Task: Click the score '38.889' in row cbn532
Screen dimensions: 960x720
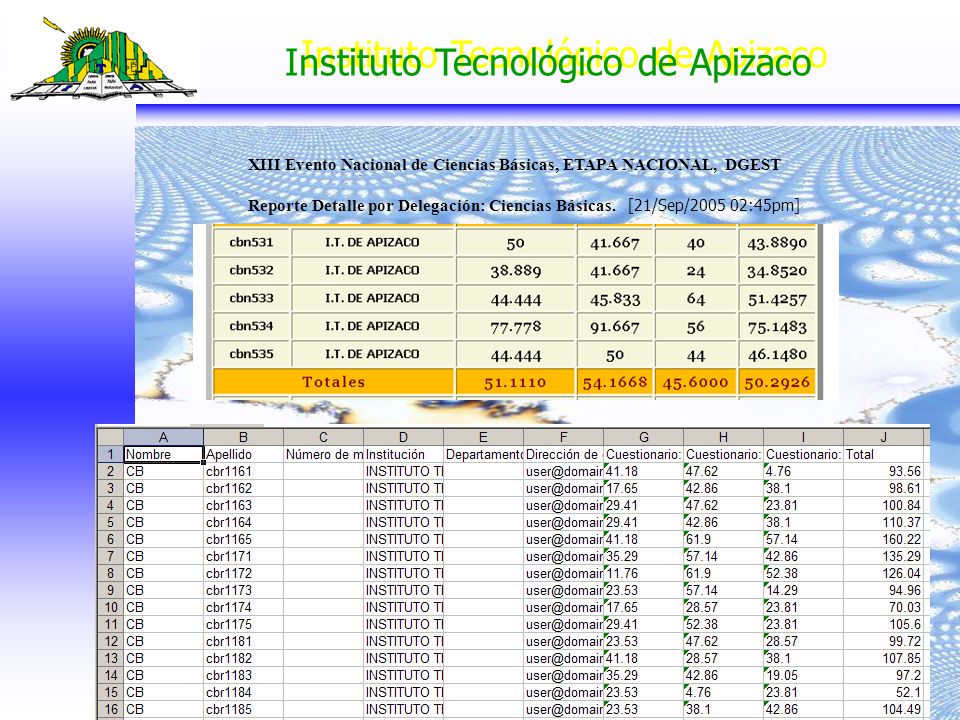Action: coord(516,271)
